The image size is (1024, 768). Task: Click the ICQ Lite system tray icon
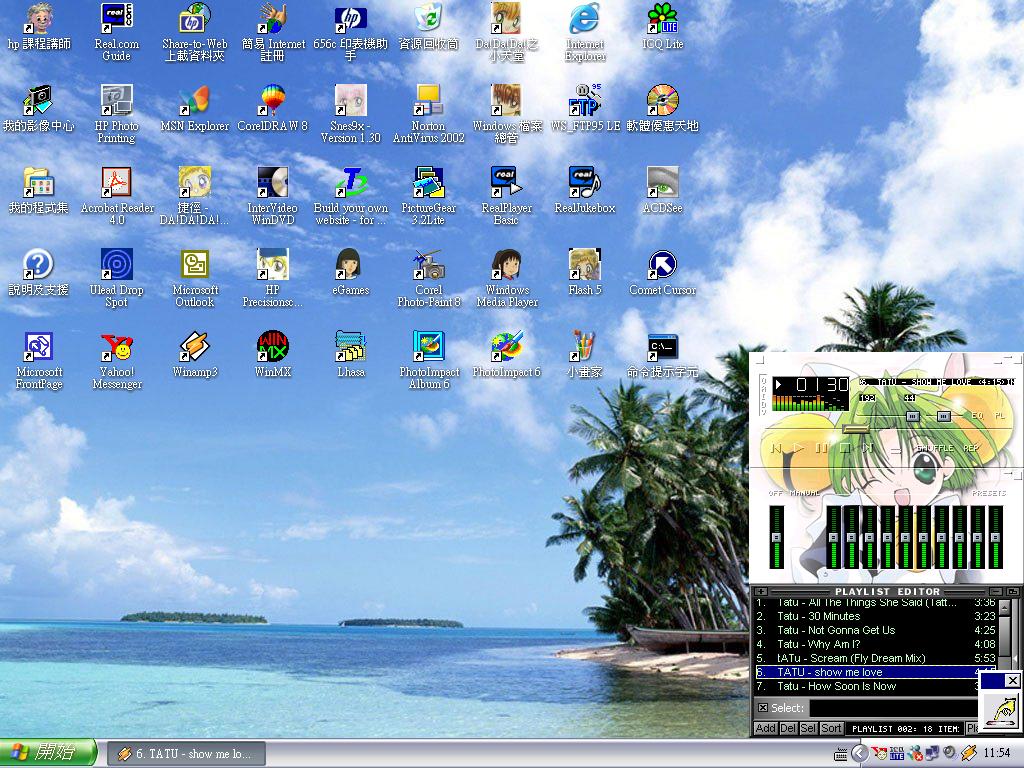coord(897,754)
